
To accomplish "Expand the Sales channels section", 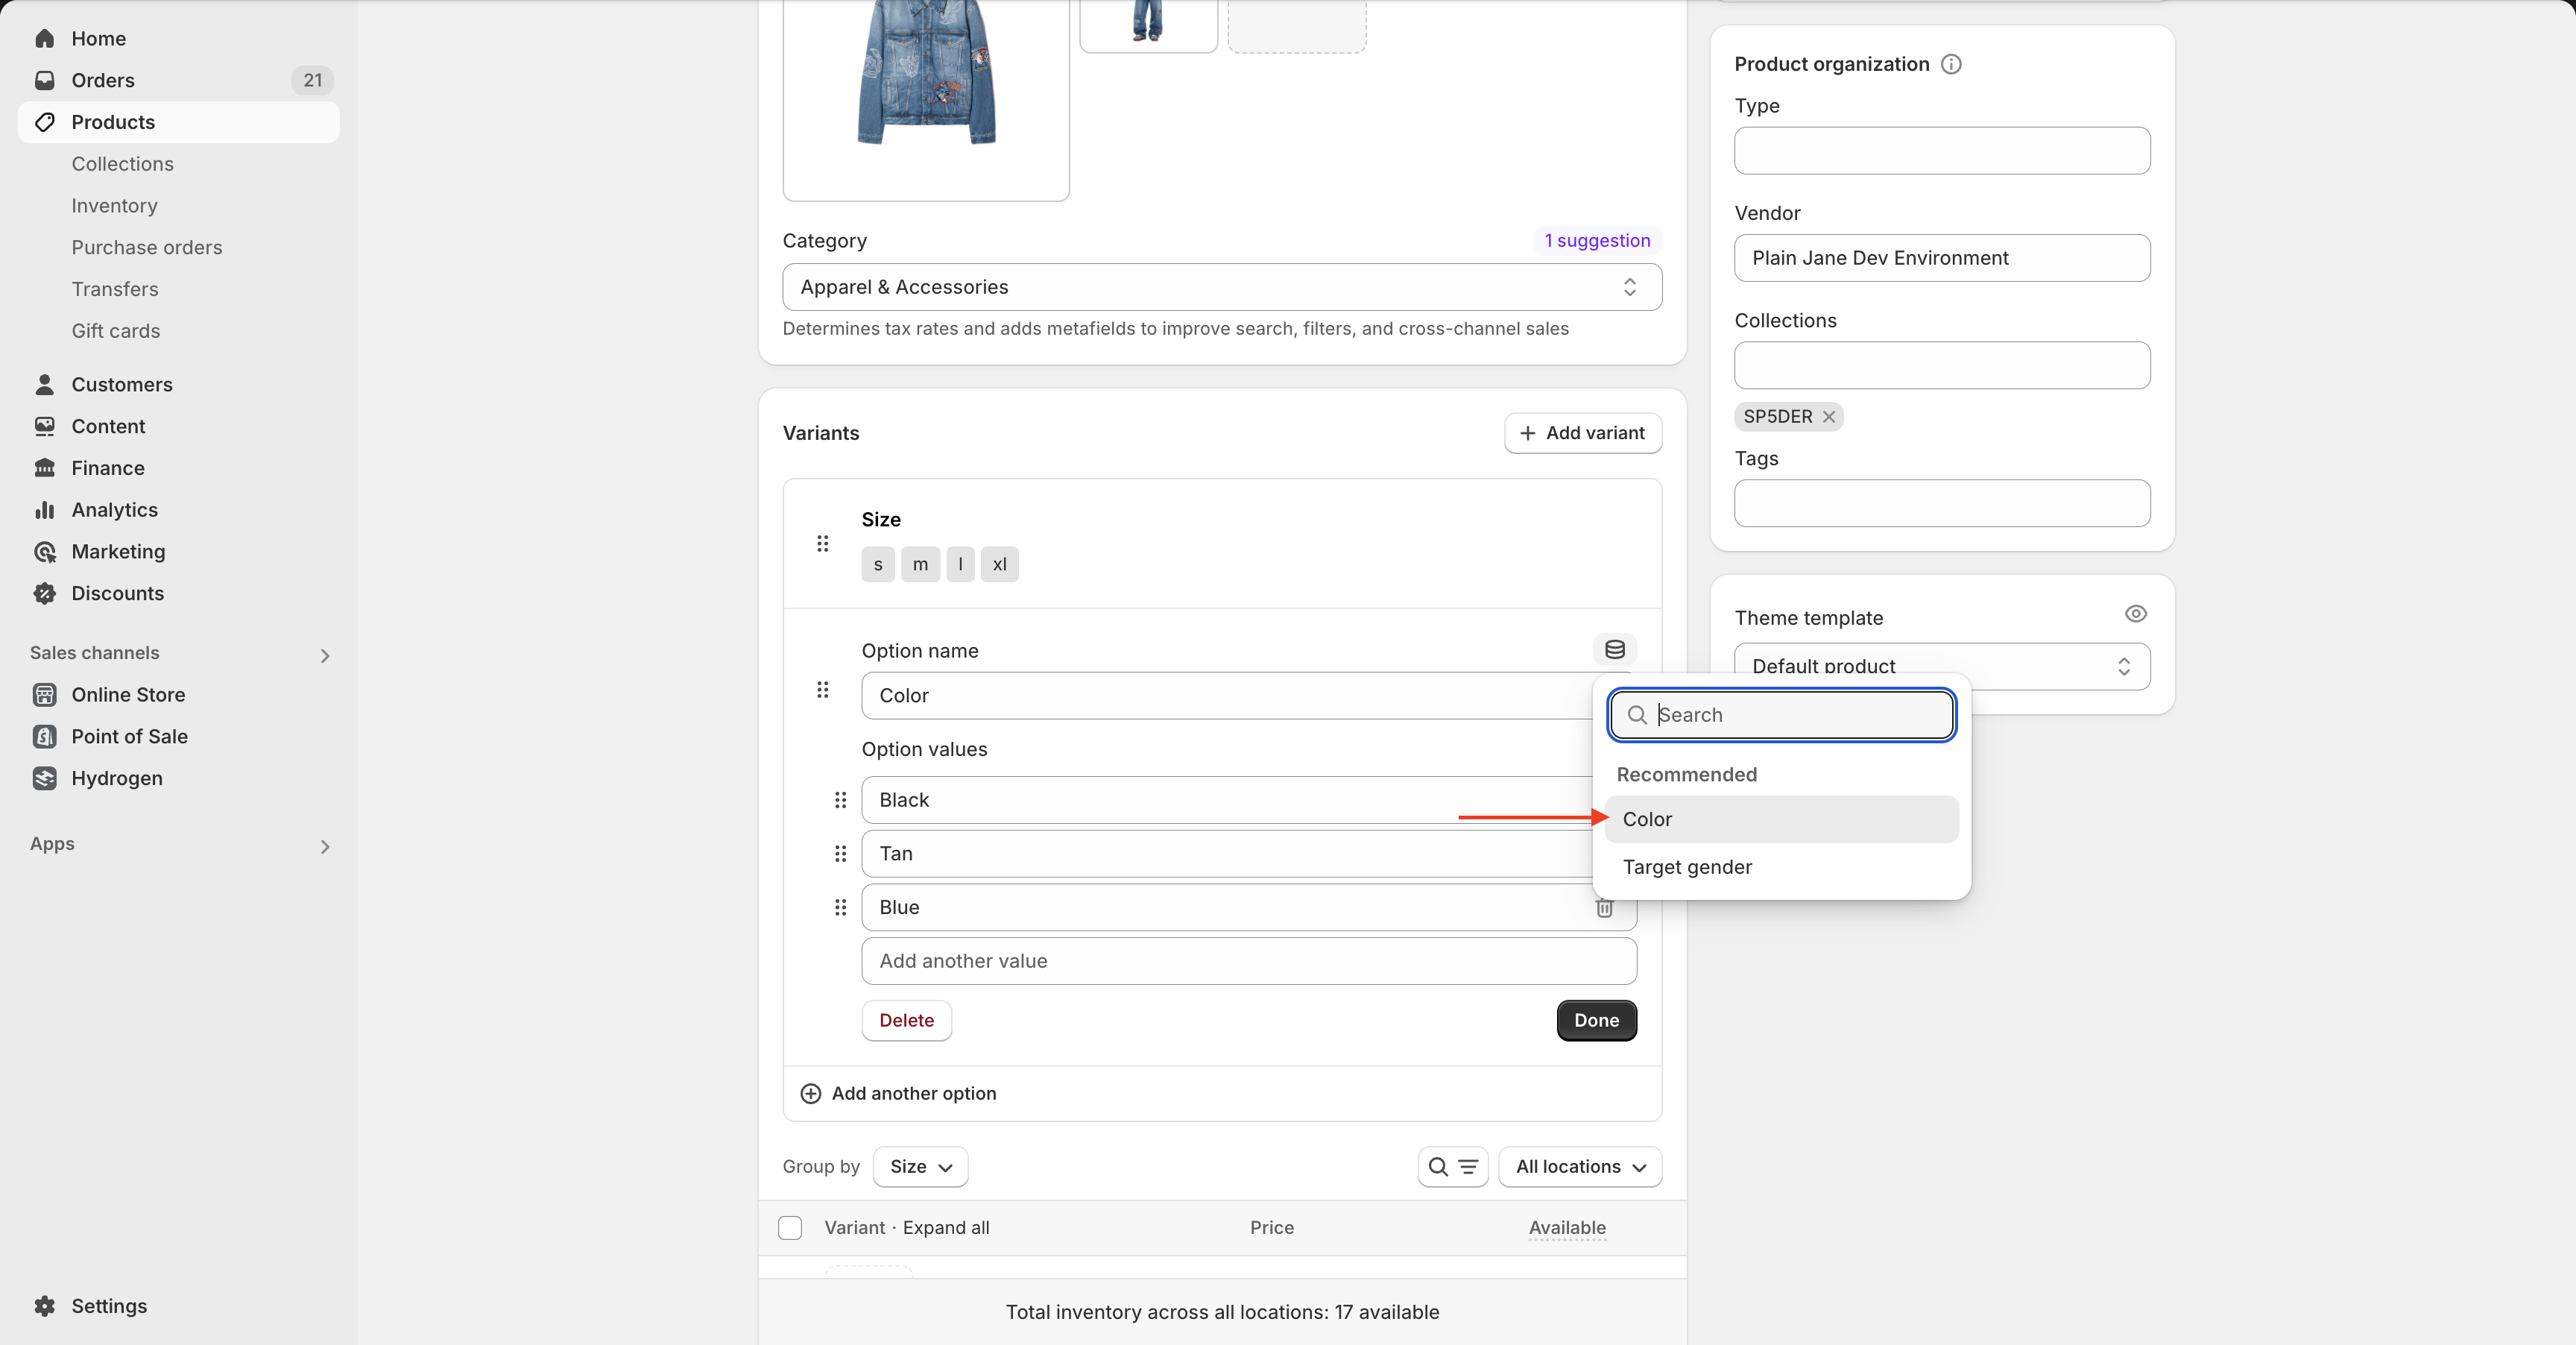I will [324, 655].
